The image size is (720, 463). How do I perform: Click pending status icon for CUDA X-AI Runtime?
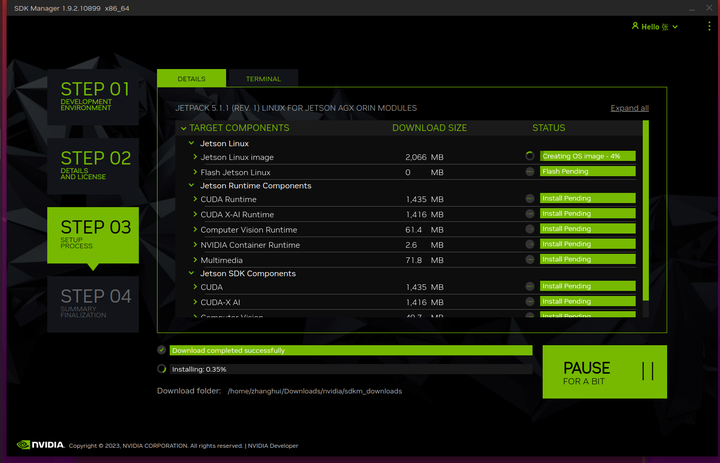tap(530, 214)
